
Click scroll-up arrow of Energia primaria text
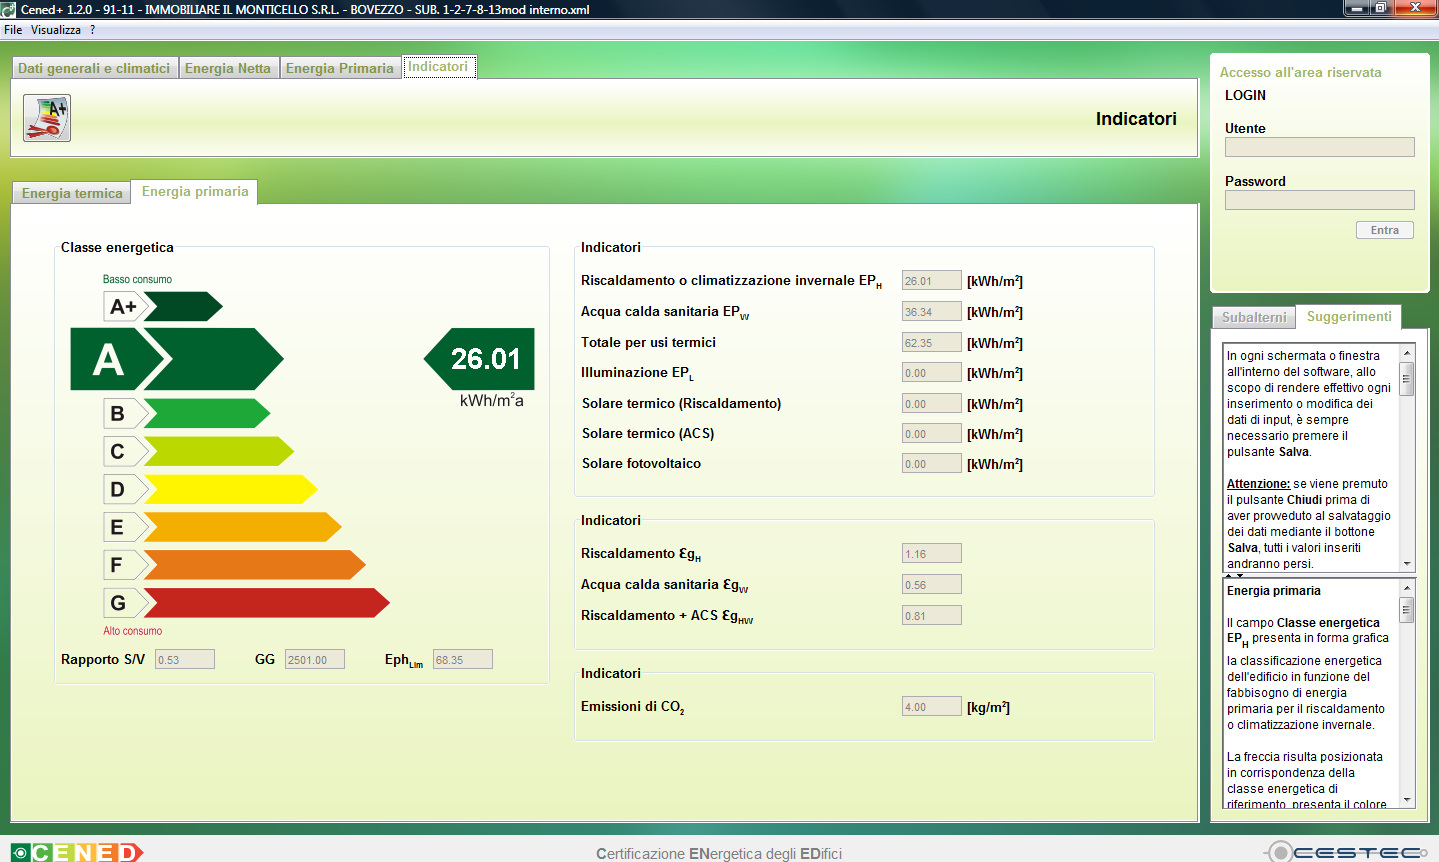click(x=1407, y=588)
